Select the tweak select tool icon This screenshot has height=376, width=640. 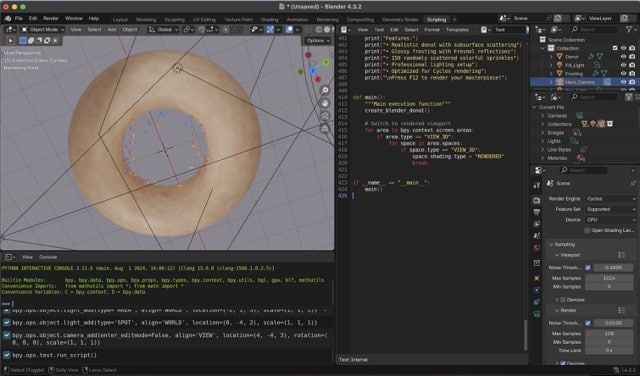11,40
